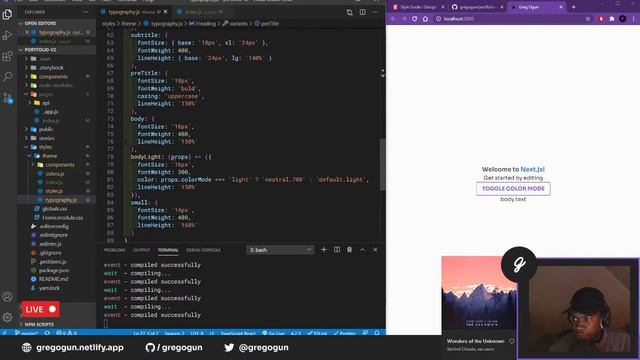Switch to Style Guide browser tab
640x360 pixels.
coord(418,7)
